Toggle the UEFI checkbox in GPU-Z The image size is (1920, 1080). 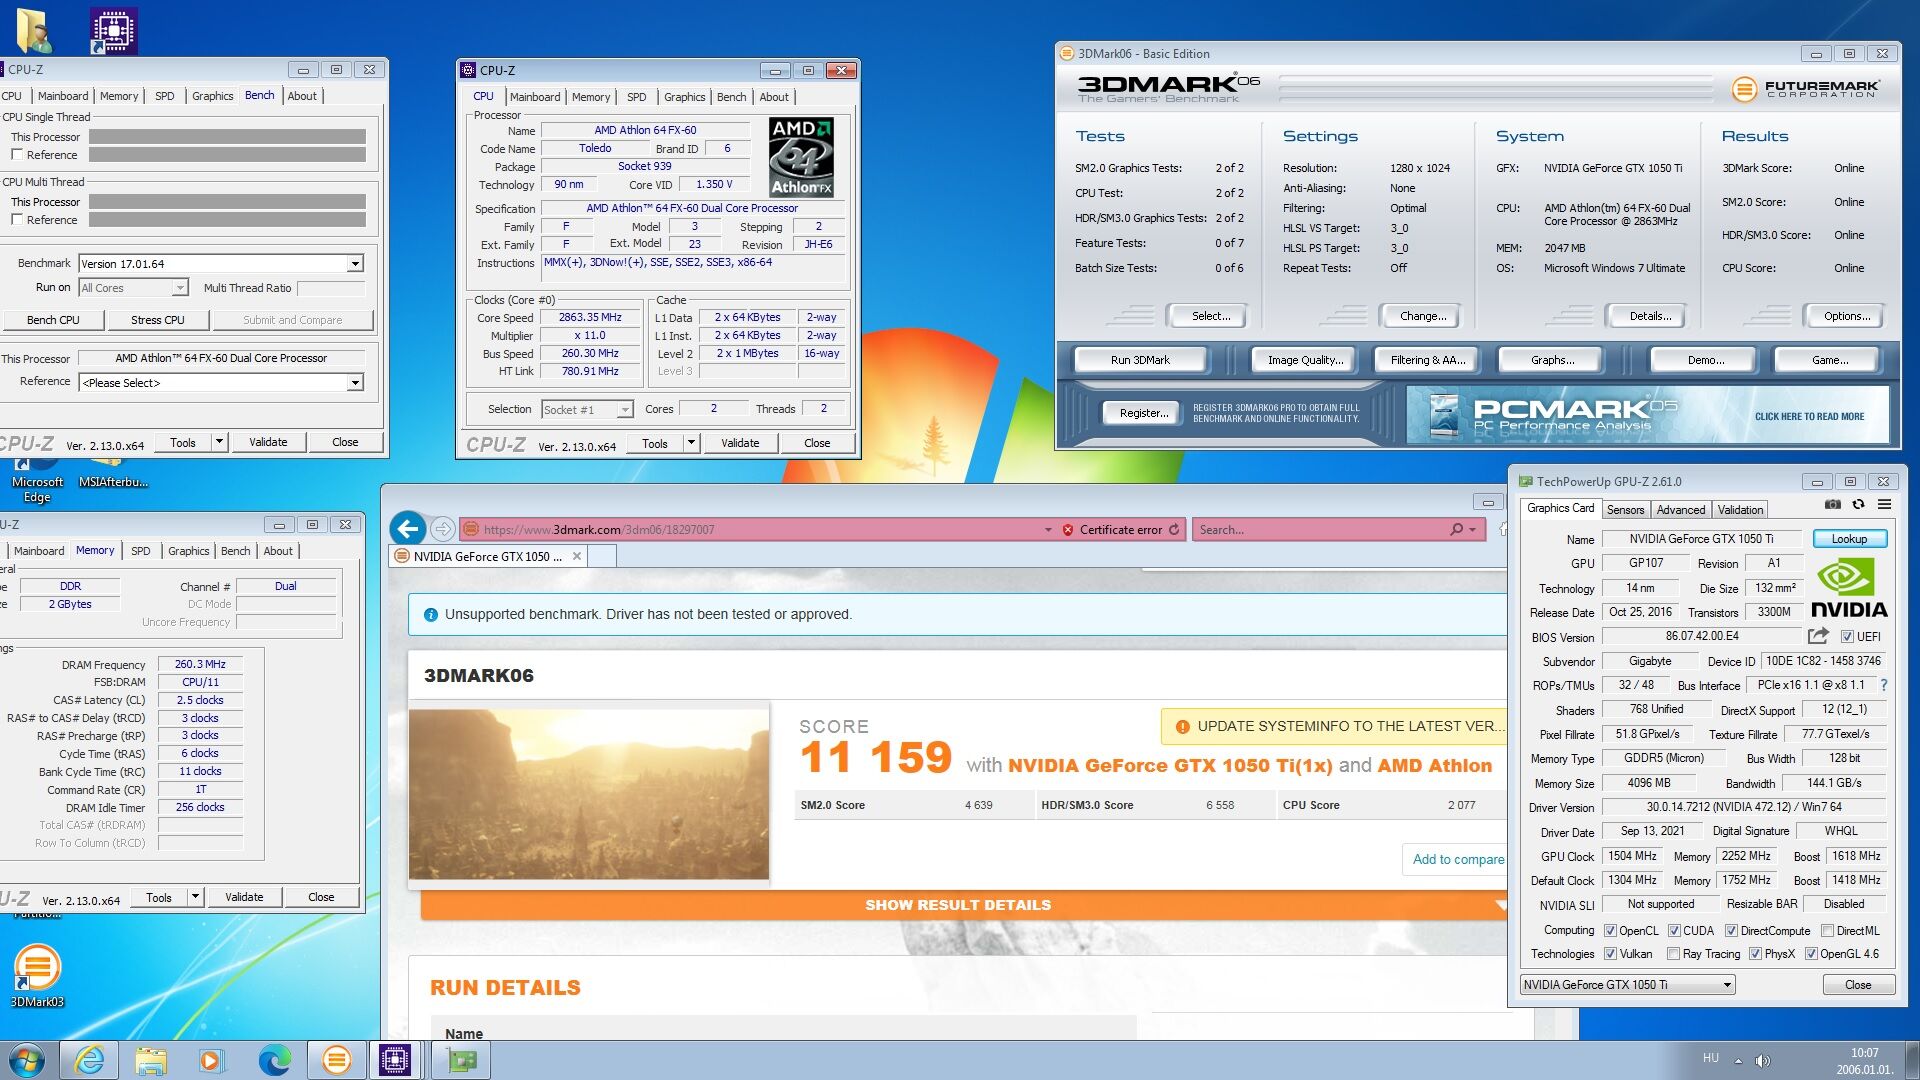1847,636
